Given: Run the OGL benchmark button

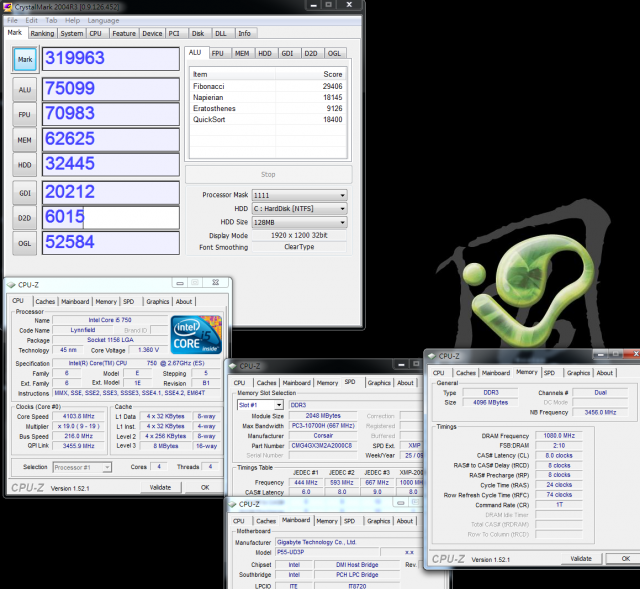Looking at the screenshot, I should pyautogui.click(x=24, y=243).
